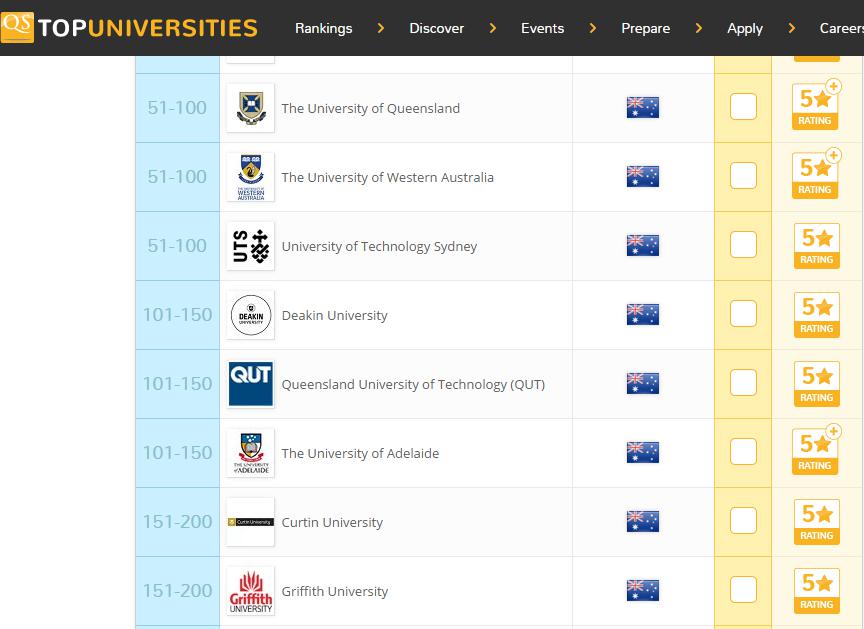Viewport: 864px width, 629px height.
Task: Select the Deakin University circular logo
Action: [250, 315]
